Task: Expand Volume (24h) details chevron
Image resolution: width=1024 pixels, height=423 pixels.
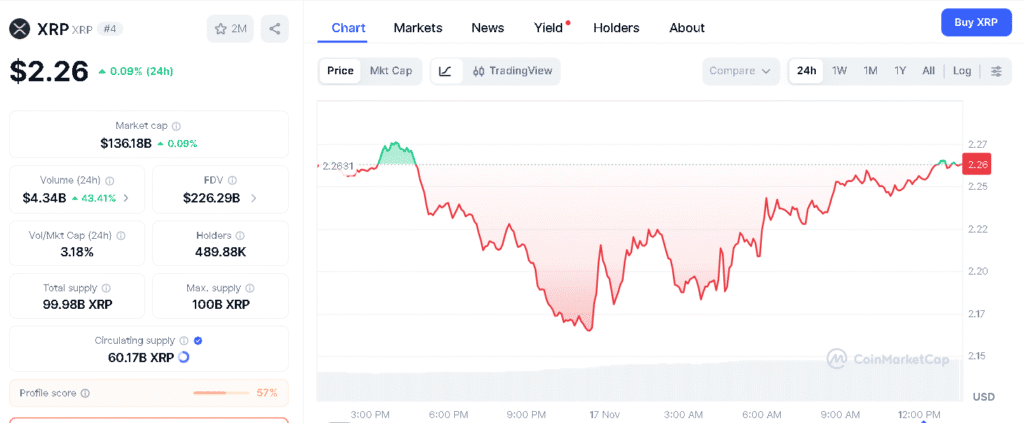Action: coord(125,198)
